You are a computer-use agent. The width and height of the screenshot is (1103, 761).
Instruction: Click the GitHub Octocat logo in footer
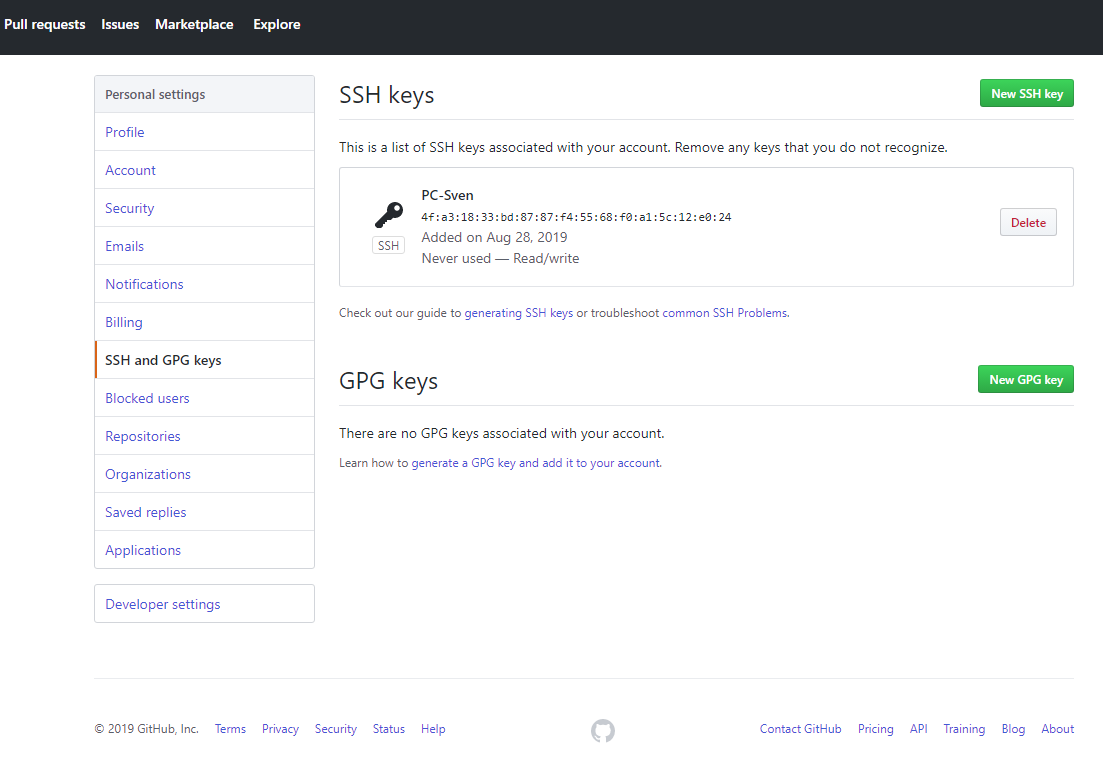pyautogui.click(x=603, y=730)
